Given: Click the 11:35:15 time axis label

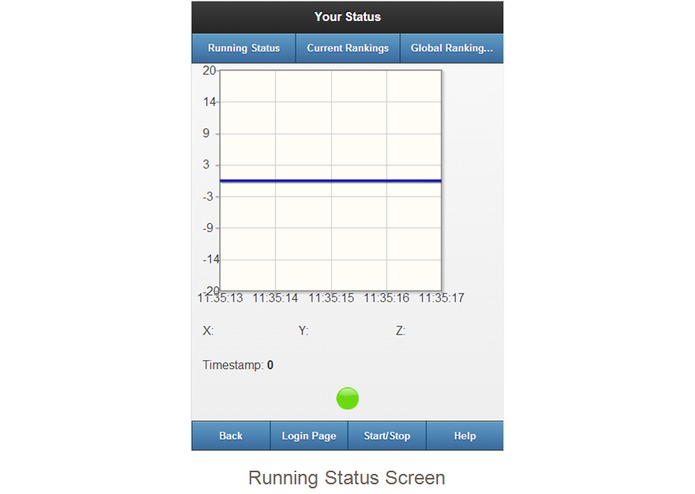Looking at the screenshot, I should 331,298.
